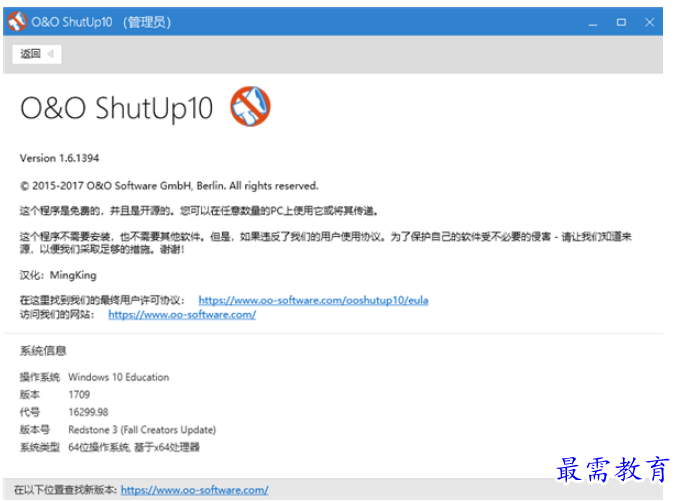Click the large ShutUp10 megaphone logo
This screenshot has width=678, height=501.
click(250, 106)
